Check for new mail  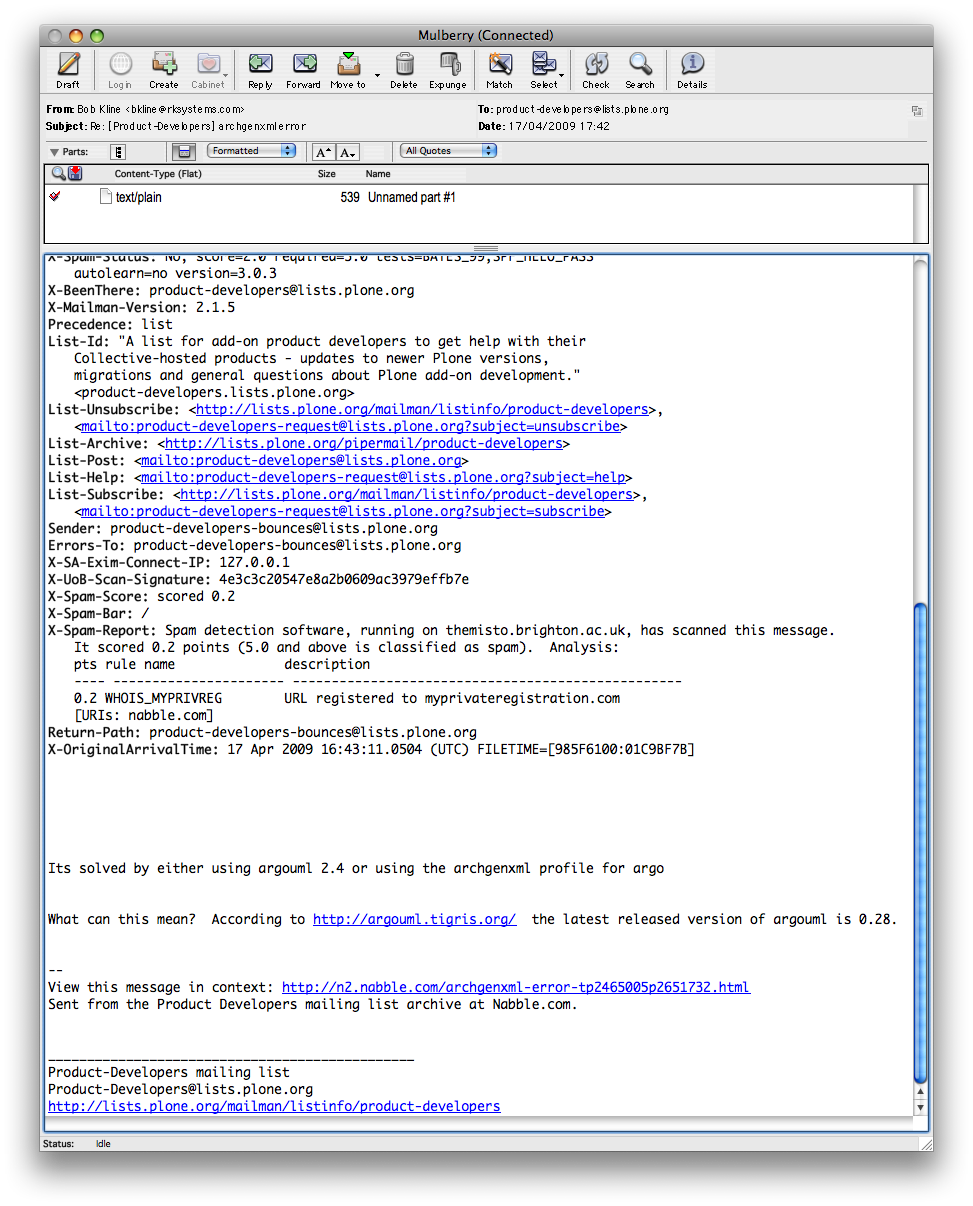(596, 69)
